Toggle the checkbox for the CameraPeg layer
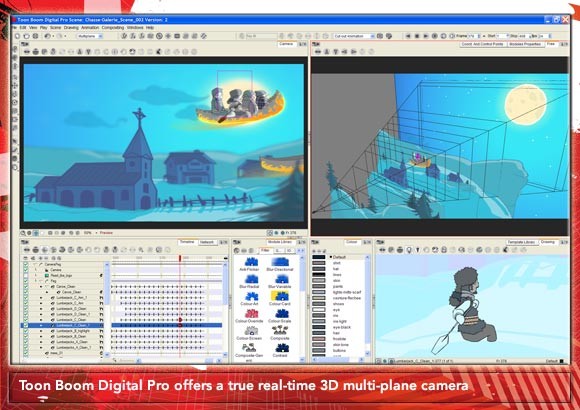580x410 pixels. click(x=26, y=265)
